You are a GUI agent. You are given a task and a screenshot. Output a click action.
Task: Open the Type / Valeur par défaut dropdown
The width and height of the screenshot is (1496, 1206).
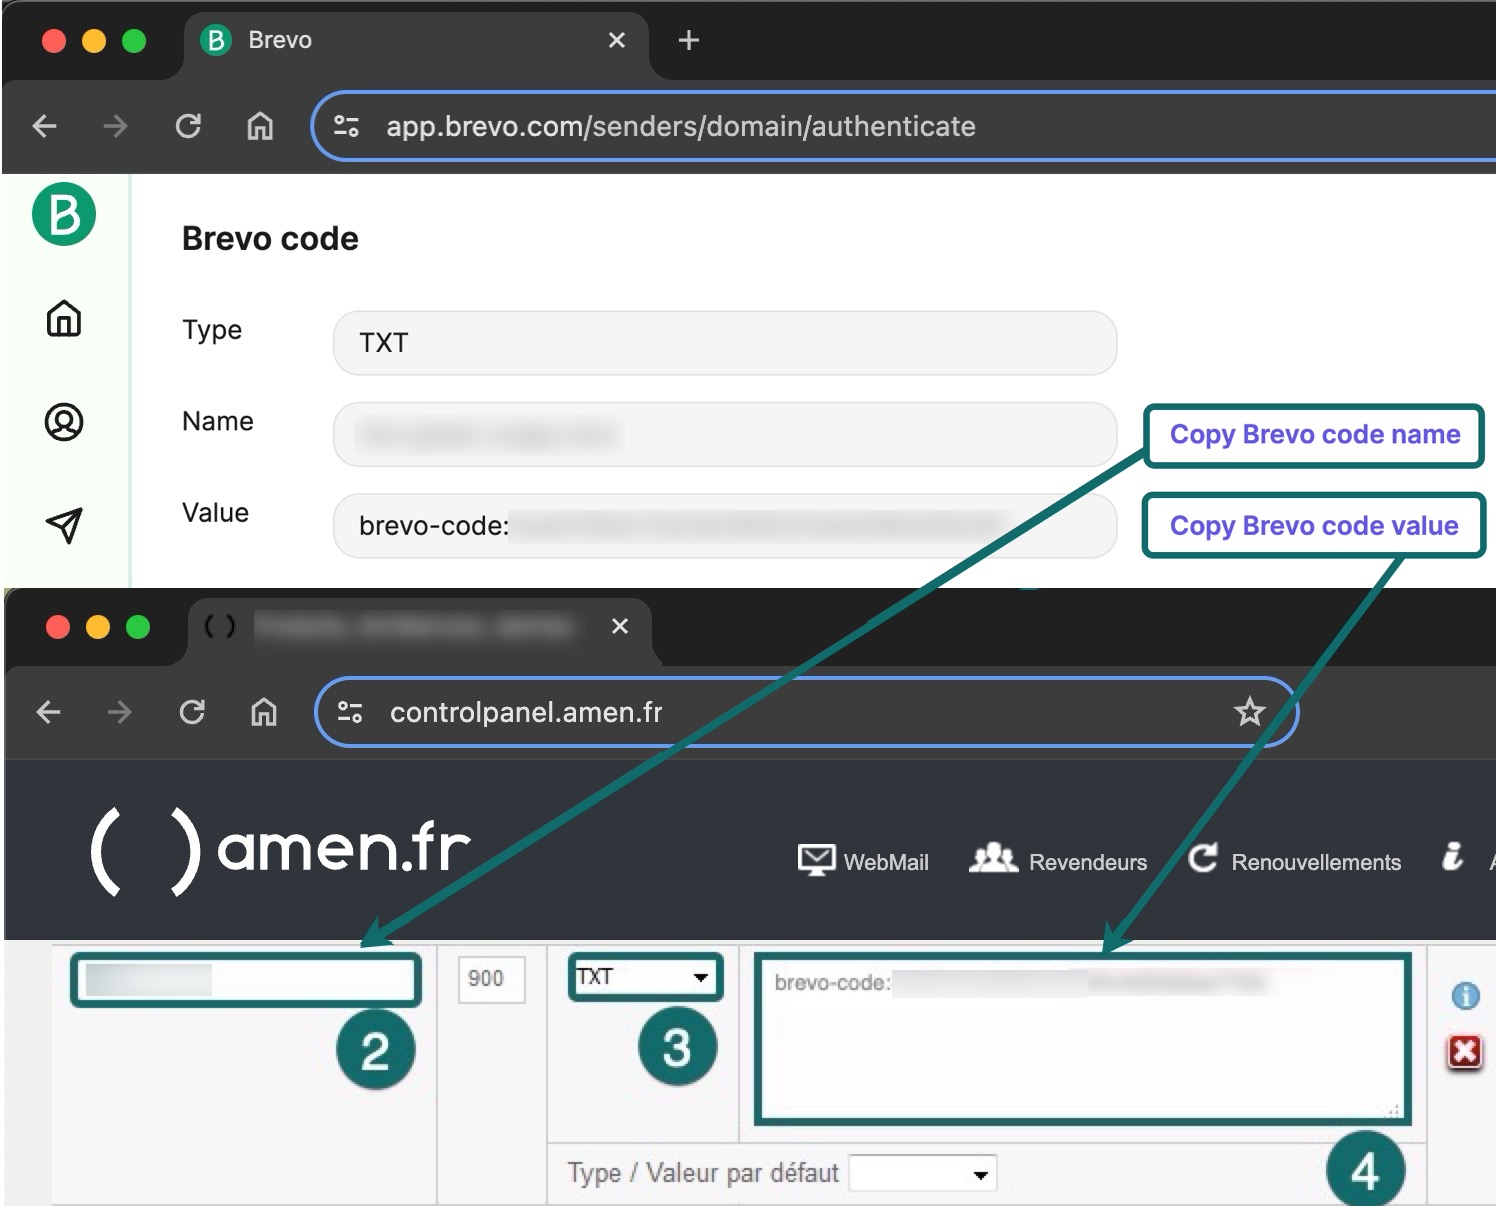tap(923, 1173)
